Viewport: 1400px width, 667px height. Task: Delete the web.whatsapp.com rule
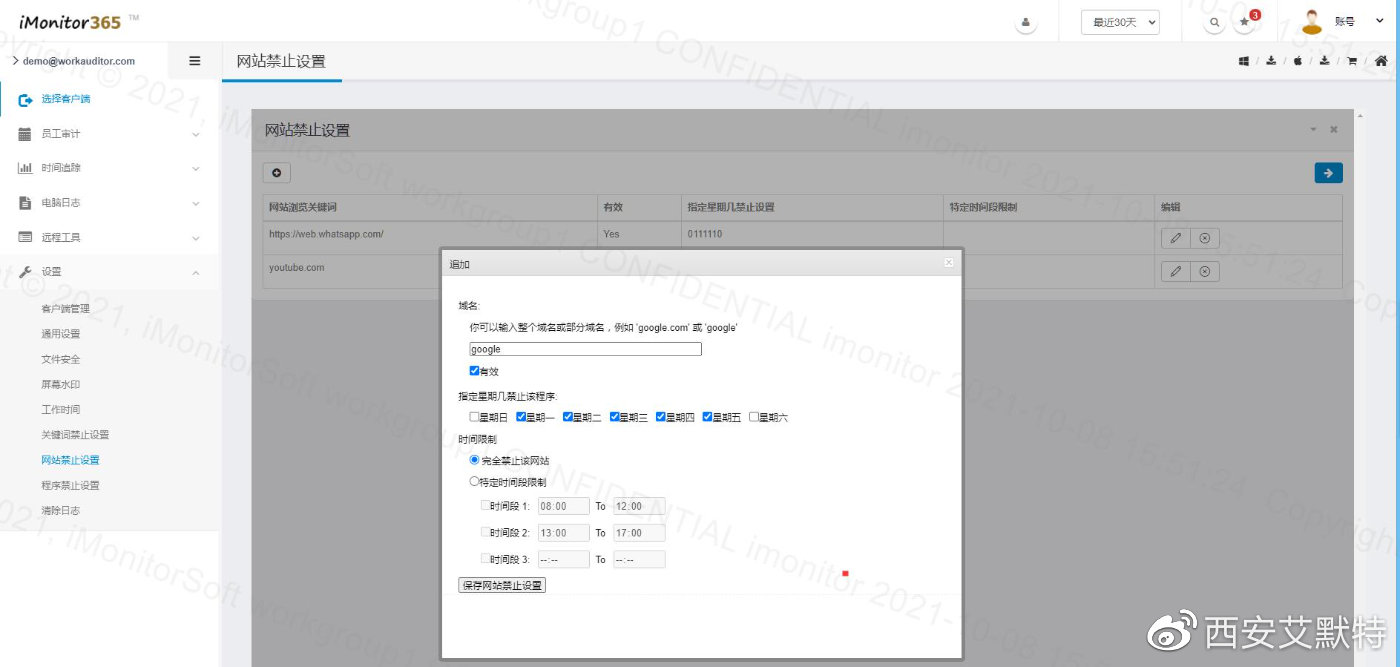pyautogui.click(x=1204, y=237)
